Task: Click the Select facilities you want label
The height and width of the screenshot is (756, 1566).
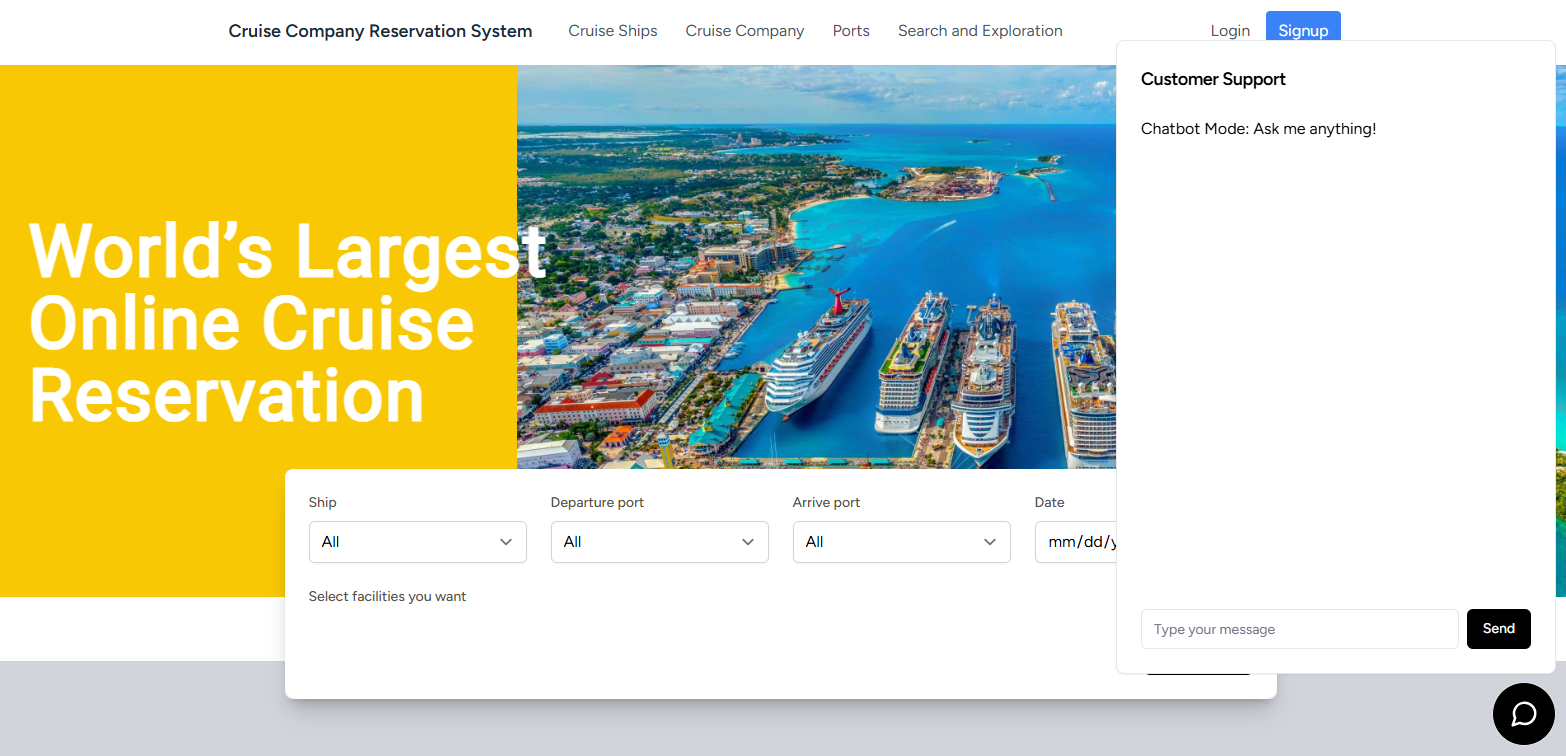Action: click(387, 595)
